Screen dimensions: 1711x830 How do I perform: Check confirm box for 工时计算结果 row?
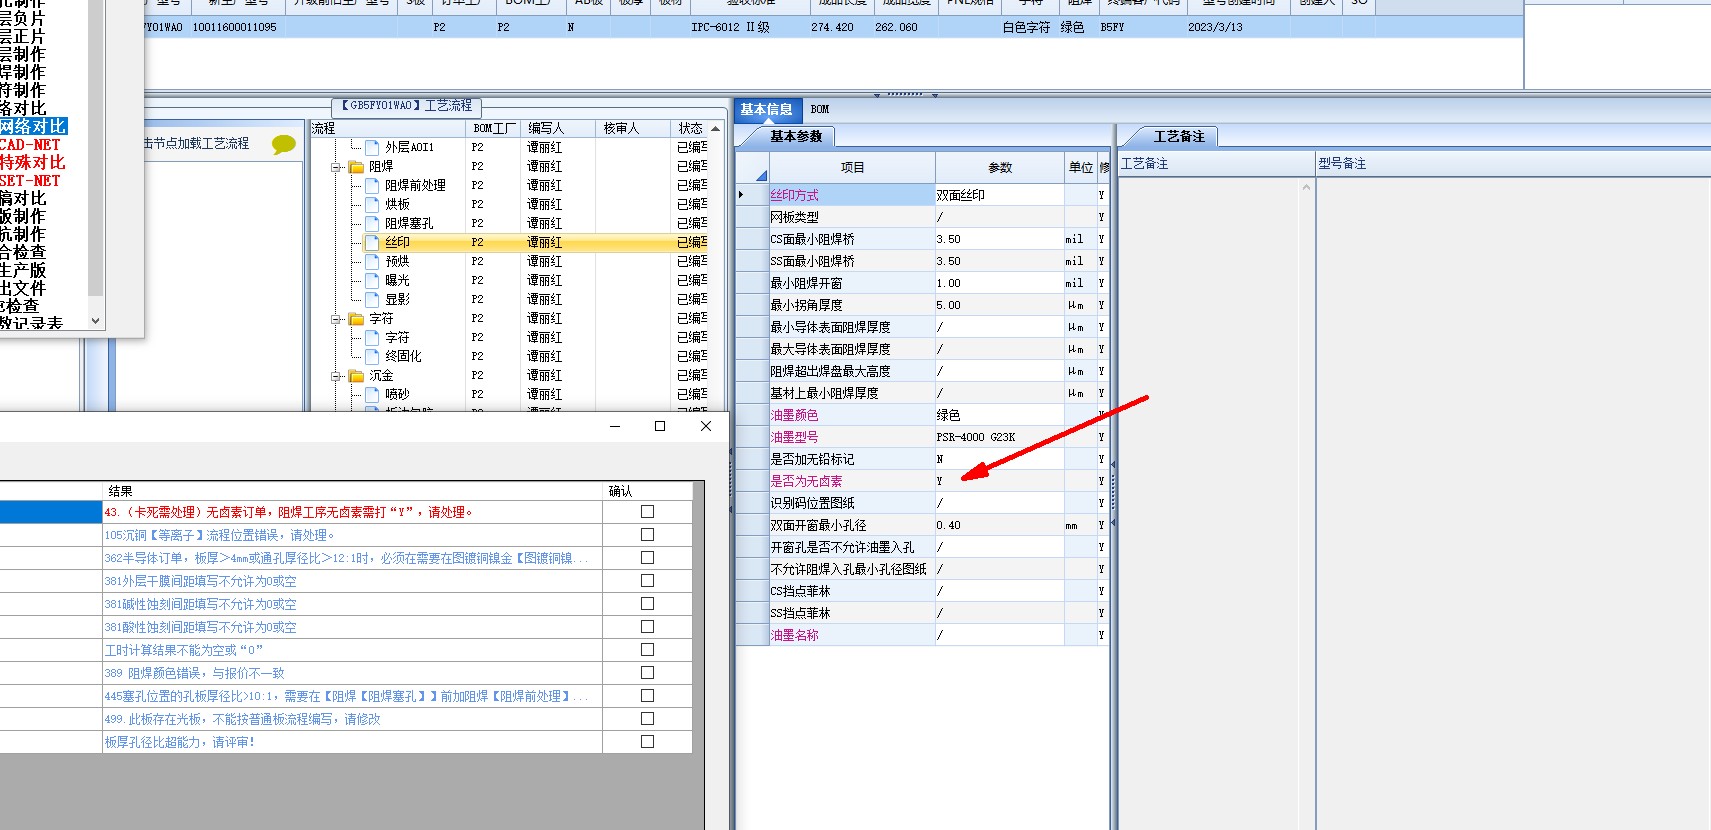click(647, 649)
